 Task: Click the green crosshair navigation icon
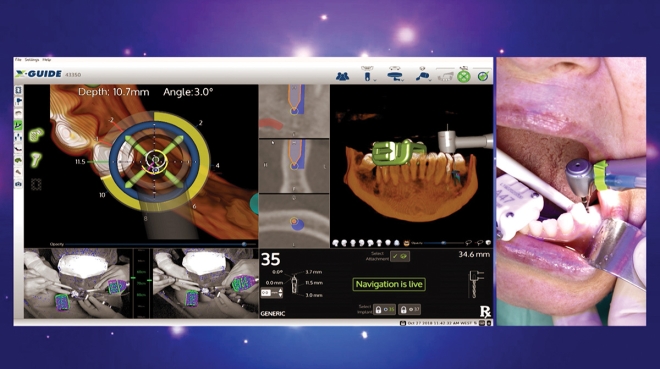[464, 77]
